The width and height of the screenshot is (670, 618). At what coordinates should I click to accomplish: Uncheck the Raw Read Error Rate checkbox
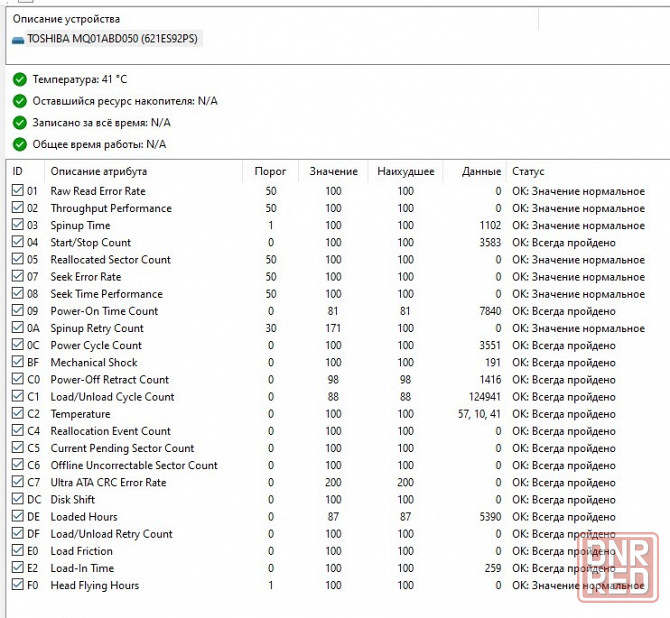click(x=17, y=191)
